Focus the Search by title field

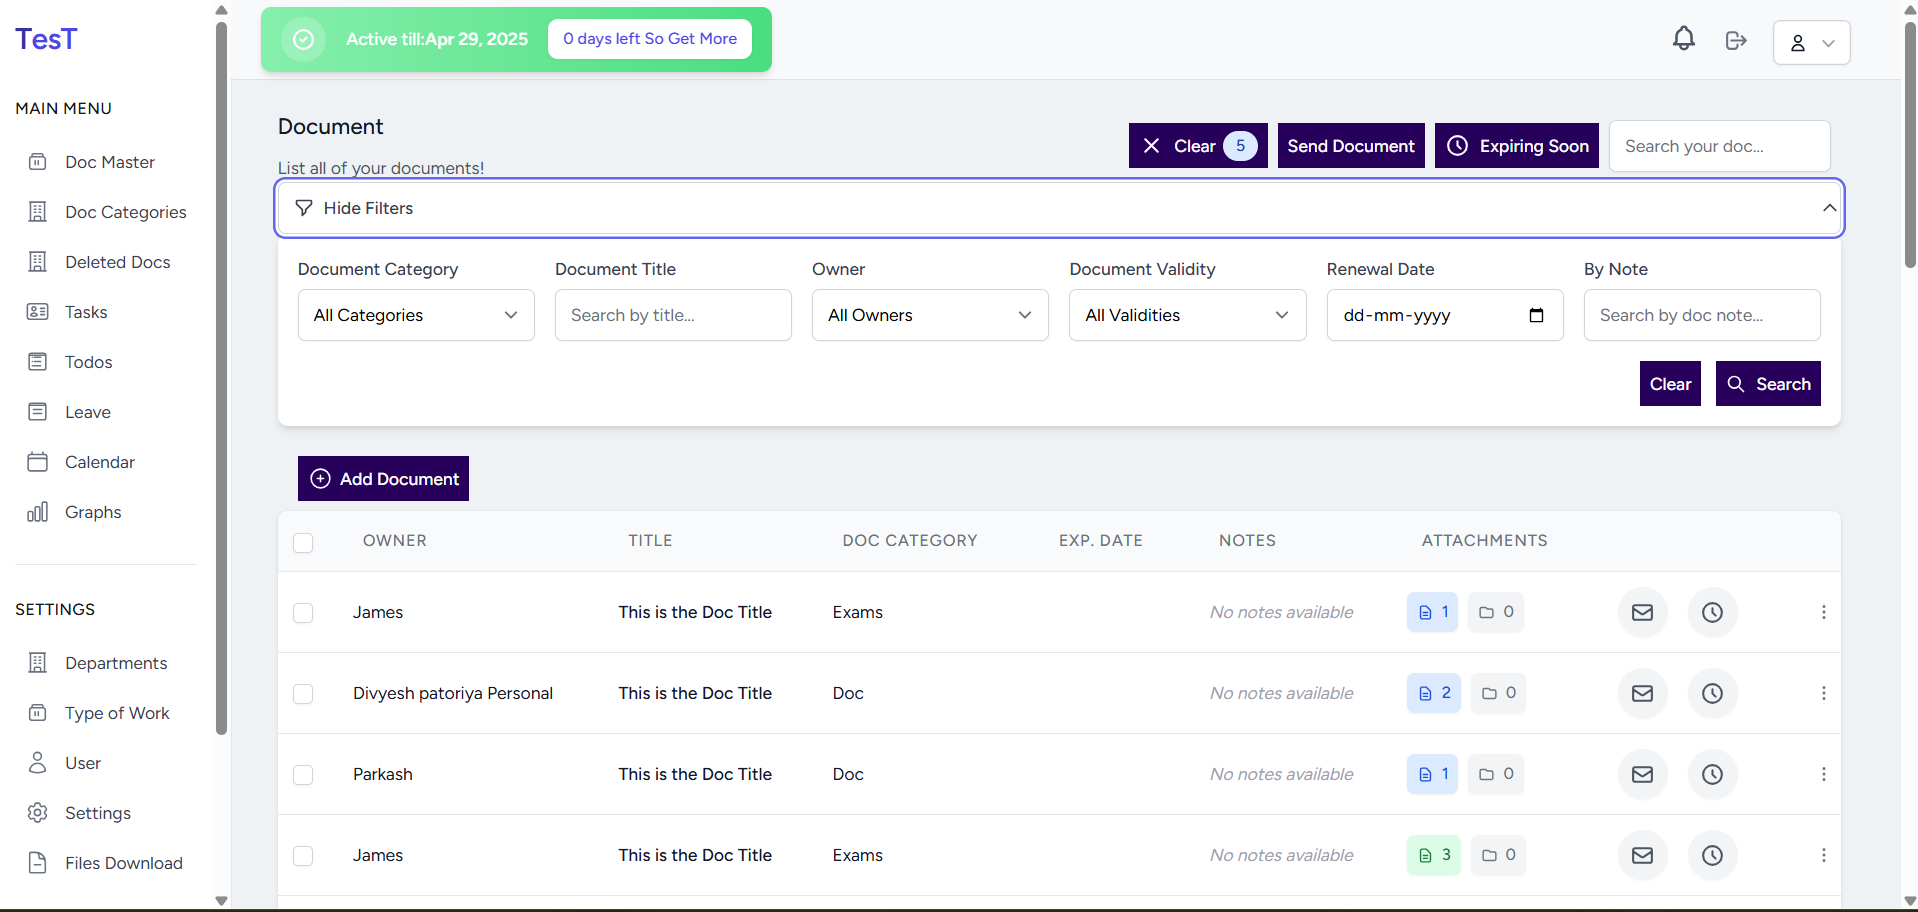point(673,315)
